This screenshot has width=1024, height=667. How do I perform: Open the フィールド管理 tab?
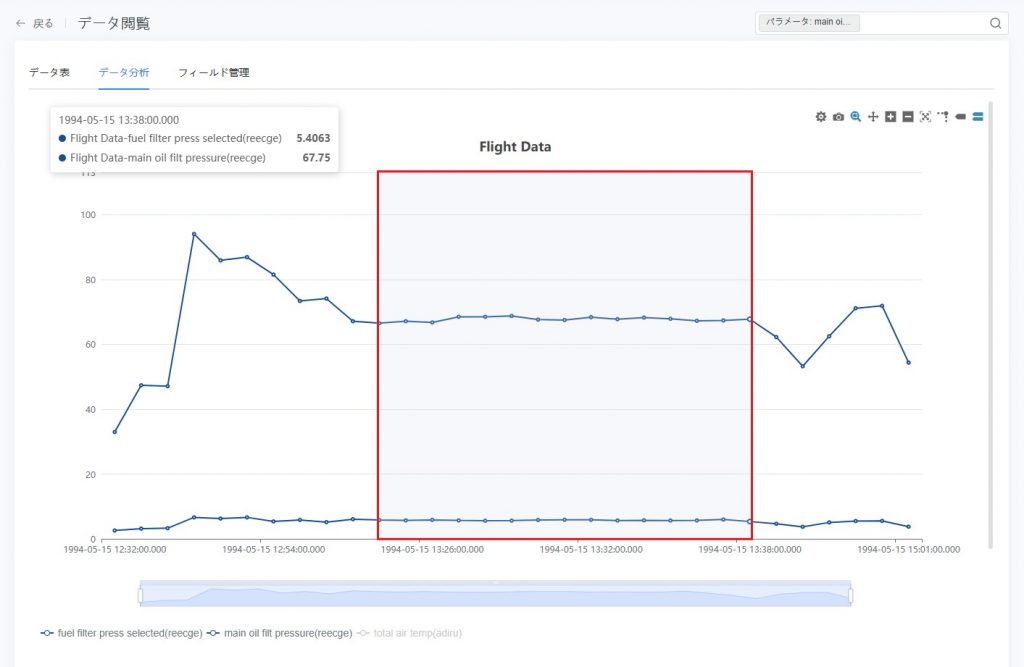pos(213,73)
